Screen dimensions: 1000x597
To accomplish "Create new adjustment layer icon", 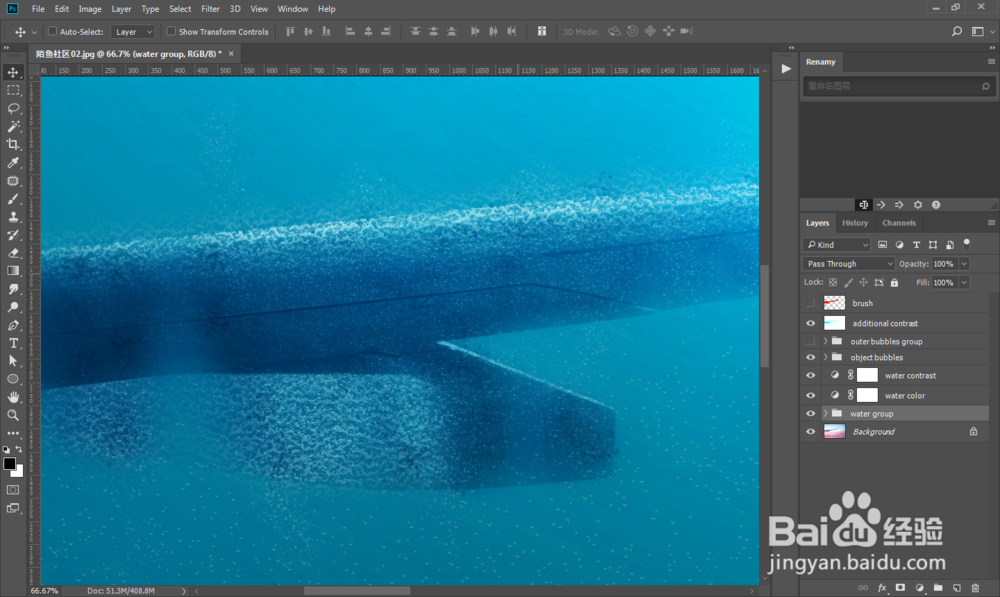I will point(919,587).
